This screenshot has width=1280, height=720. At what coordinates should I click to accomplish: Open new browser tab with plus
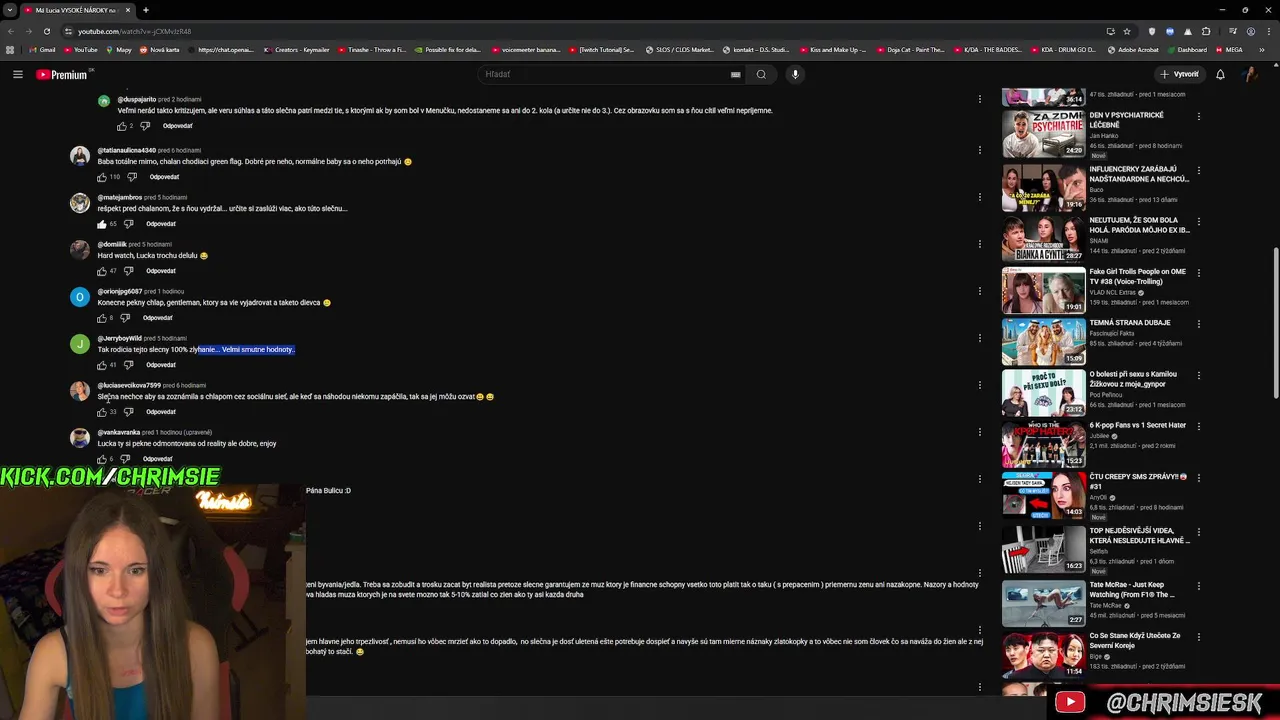click(x=145, y=10)
